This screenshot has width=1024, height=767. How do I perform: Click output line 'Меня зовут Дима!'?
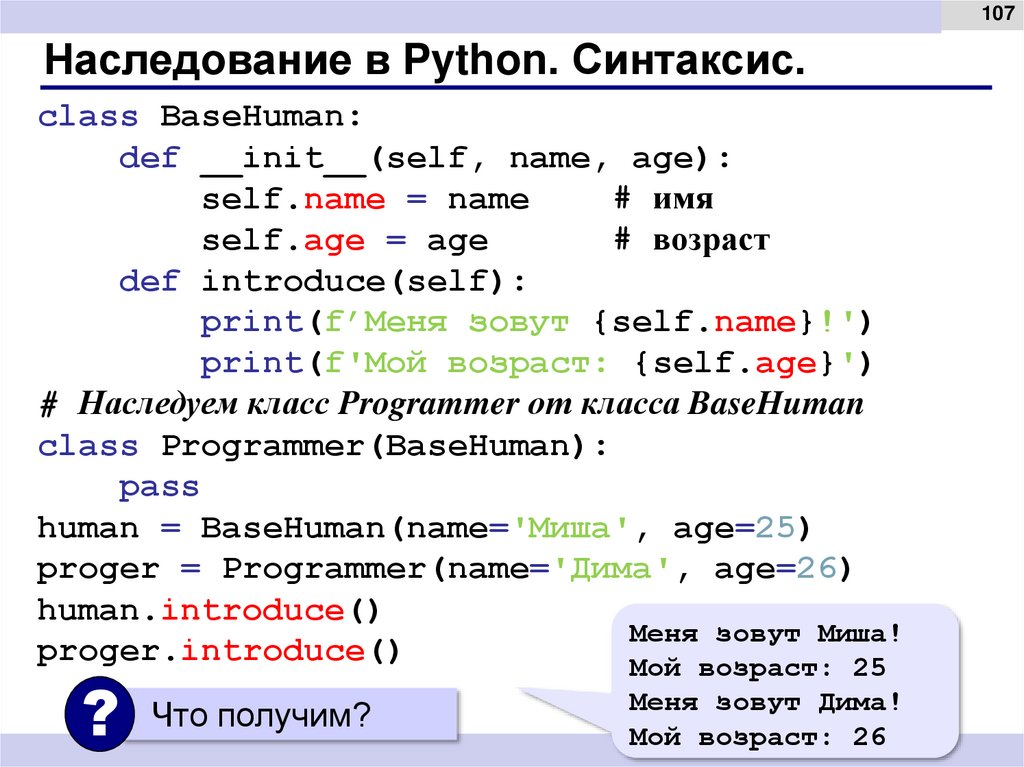(x=765, y=703)
